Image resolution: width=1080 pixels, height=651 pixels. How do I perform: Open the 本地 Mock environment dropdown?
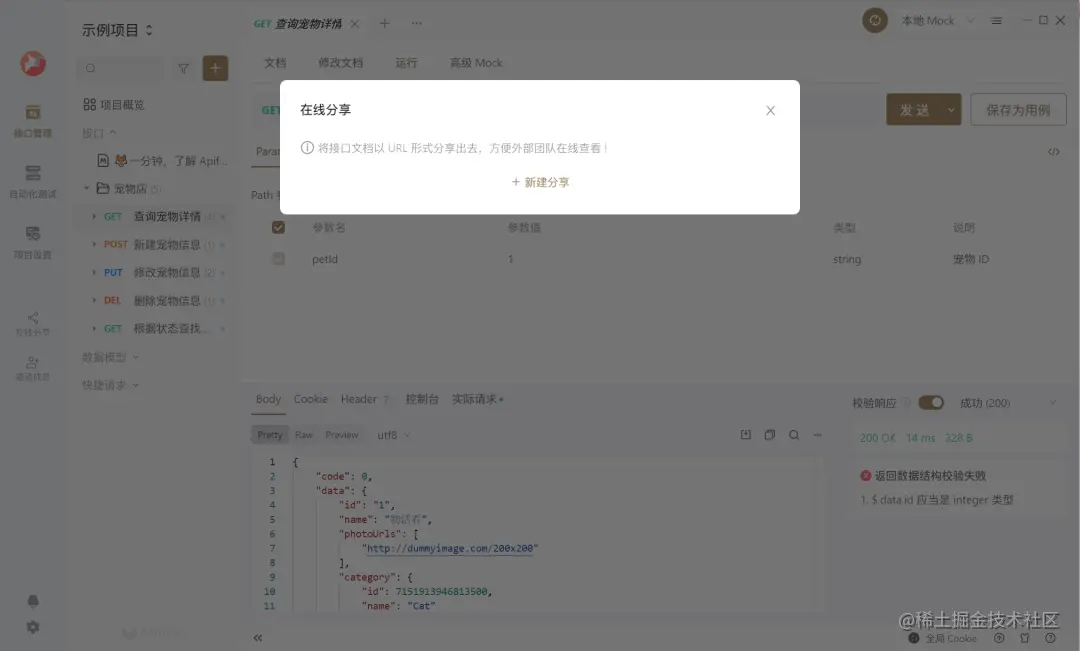[937, 21]
